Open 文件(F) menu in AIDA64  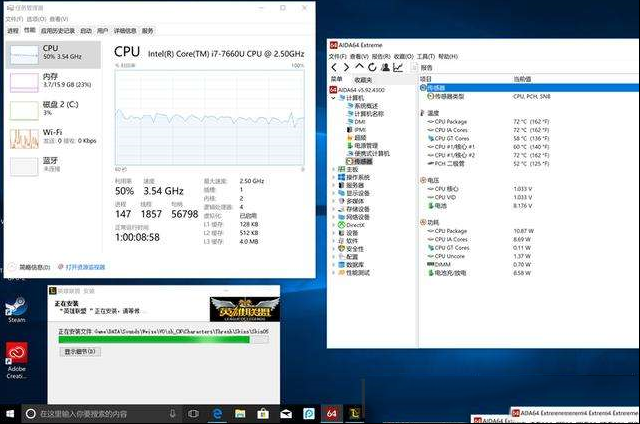point(338,56)
